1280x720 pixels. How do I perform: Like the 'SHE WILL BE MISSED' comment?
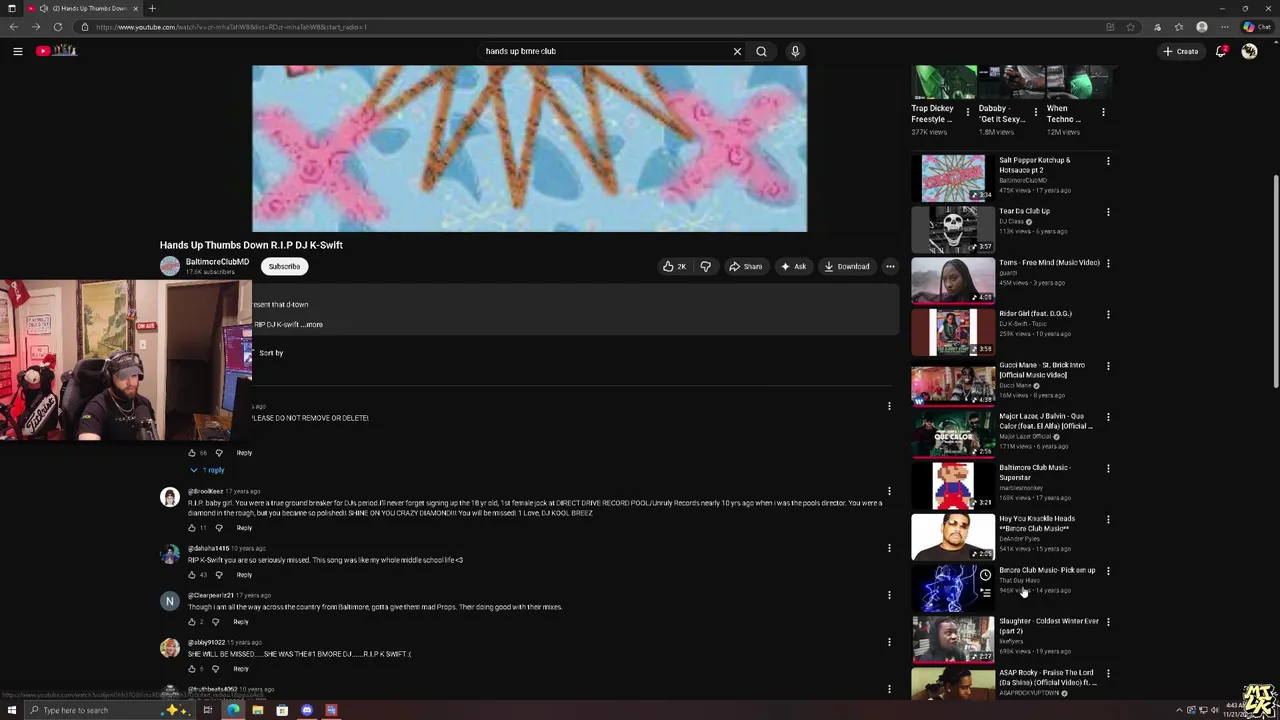coord(192,669)
